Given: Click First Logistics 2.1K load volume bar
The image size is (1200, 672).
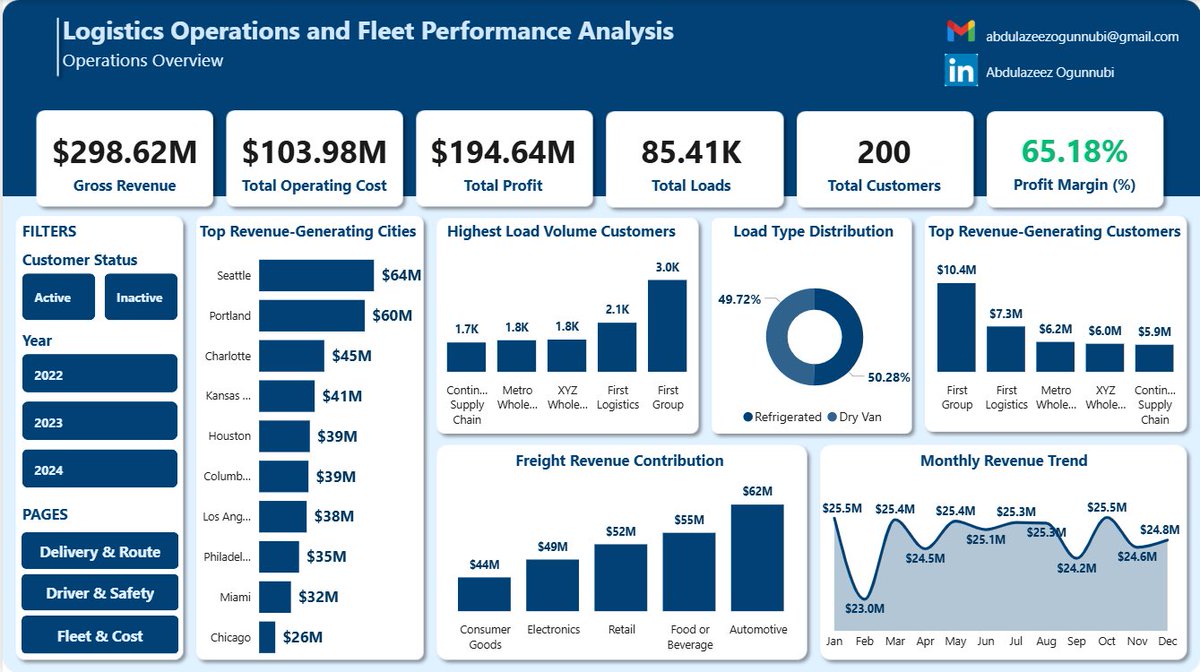Looking at the screenshot, I should point(617,347).
